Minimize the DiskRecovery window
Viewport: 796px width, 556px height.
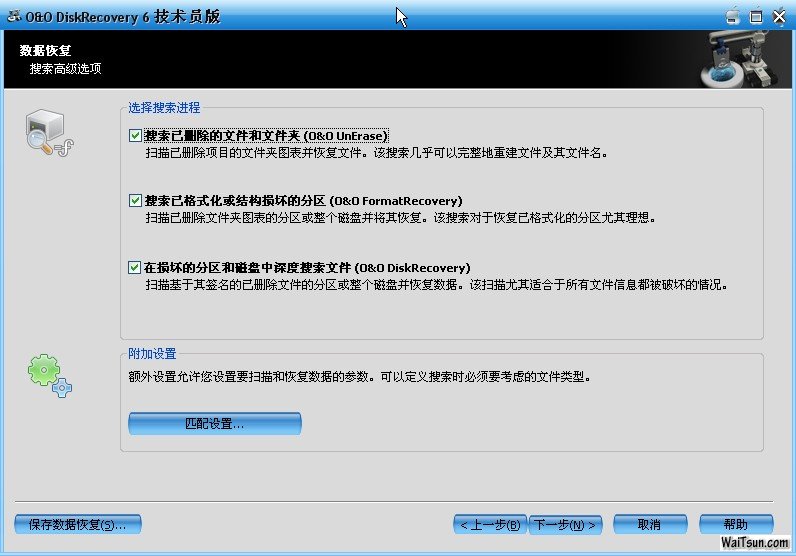pos(732,16)
